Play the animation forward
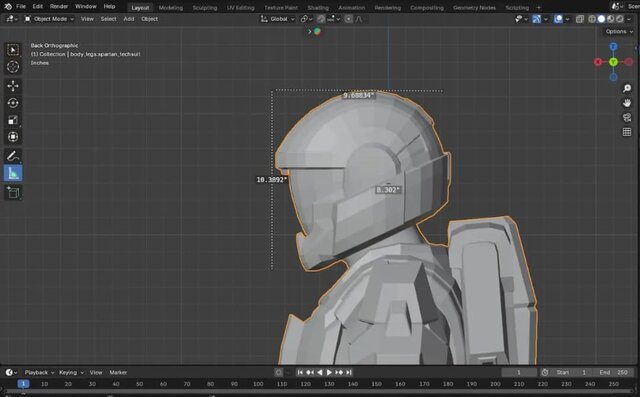 [329, 372]
